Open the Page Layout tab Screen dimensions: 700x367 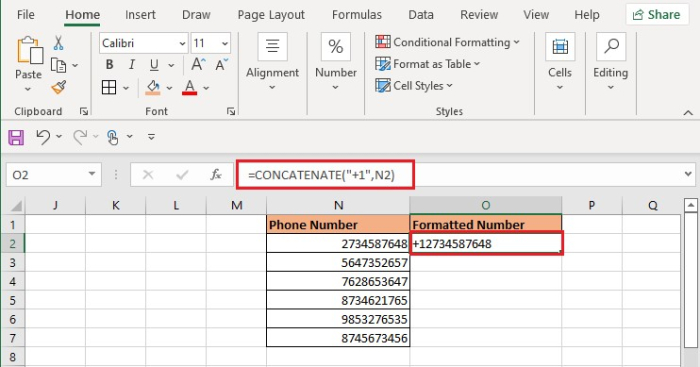tap(271, 15)
